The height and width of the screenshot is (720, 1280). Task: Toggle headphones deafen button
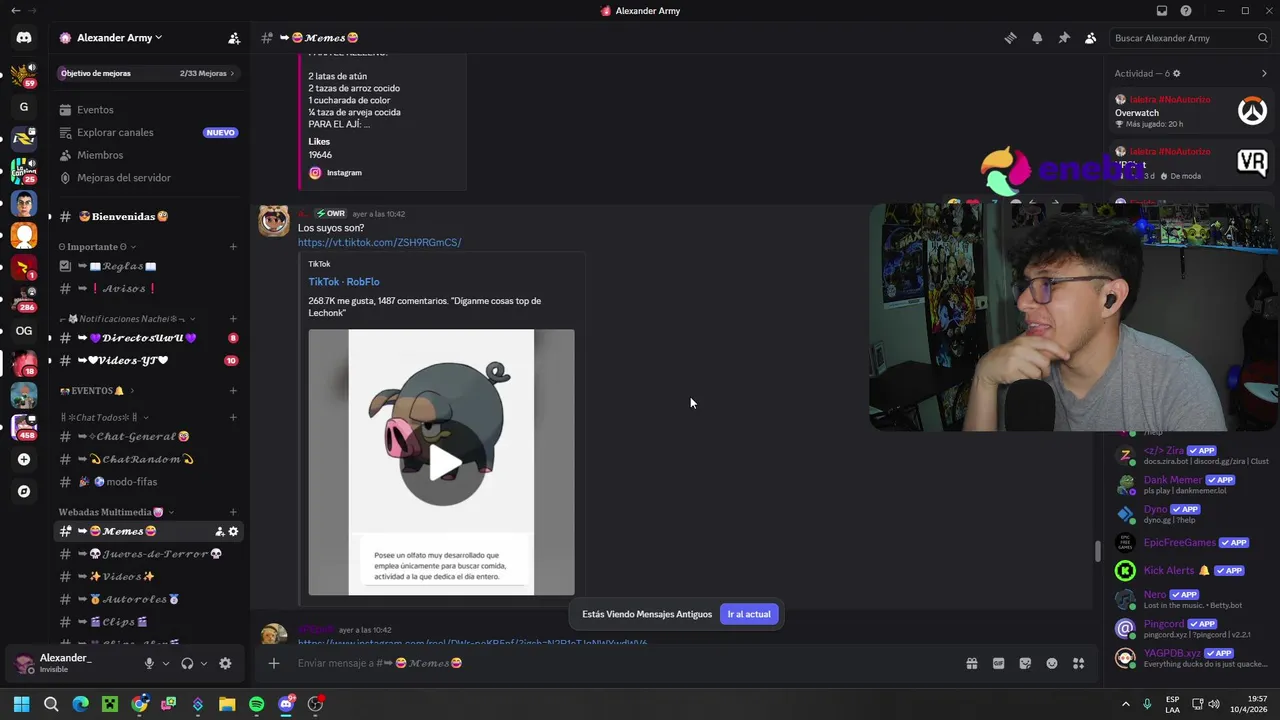tap(187, 663)
